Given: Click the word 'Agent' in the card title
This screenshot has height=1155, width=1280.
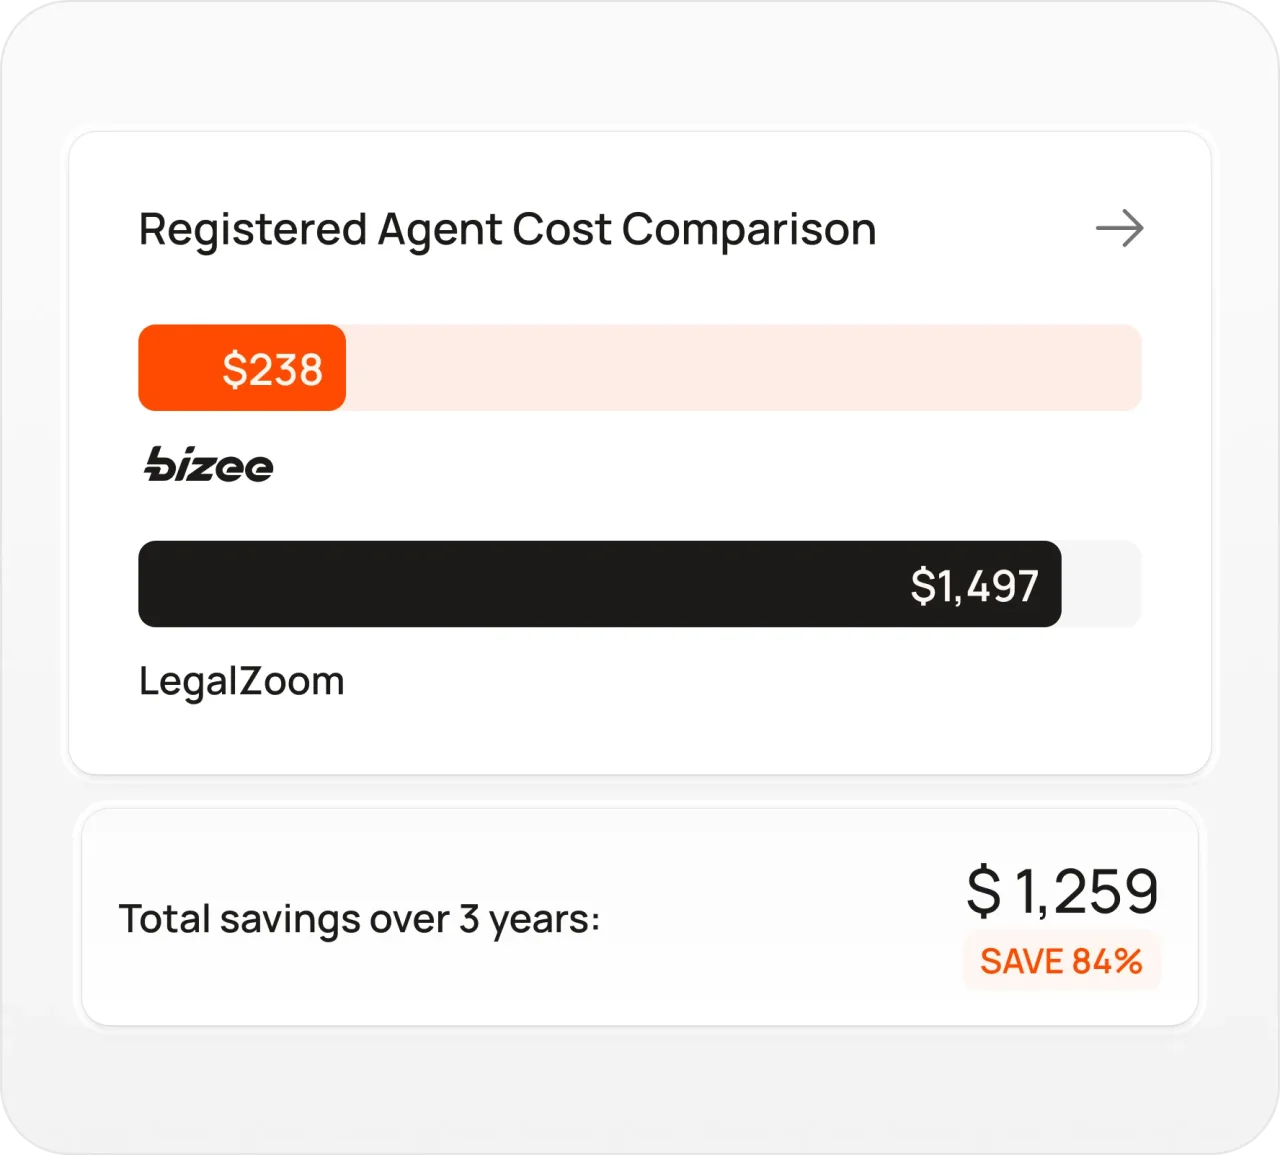Looking at the screenshot, I should click(x=440, y=230).
